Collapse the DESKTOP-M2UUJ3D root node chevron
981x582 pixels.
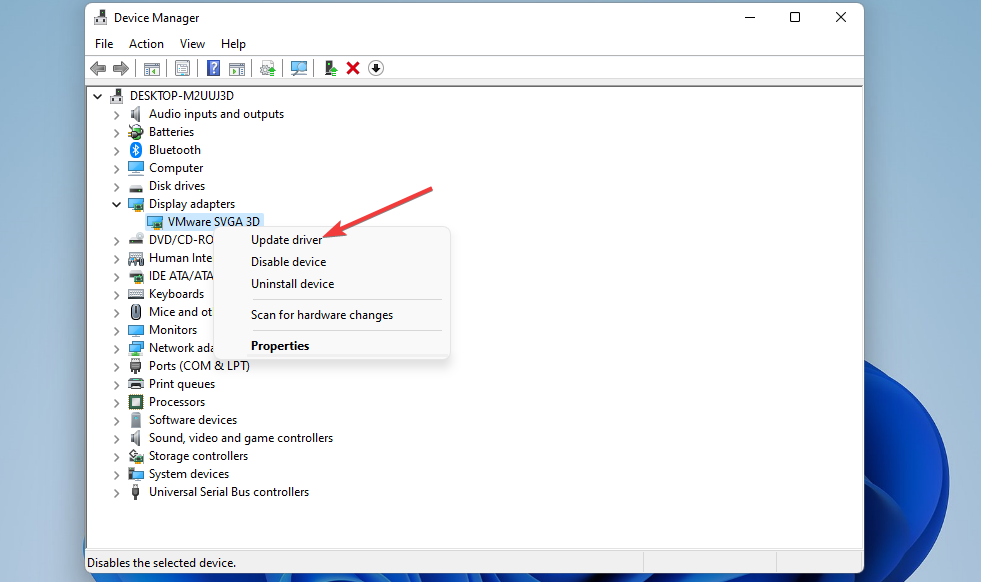[98, 96]
